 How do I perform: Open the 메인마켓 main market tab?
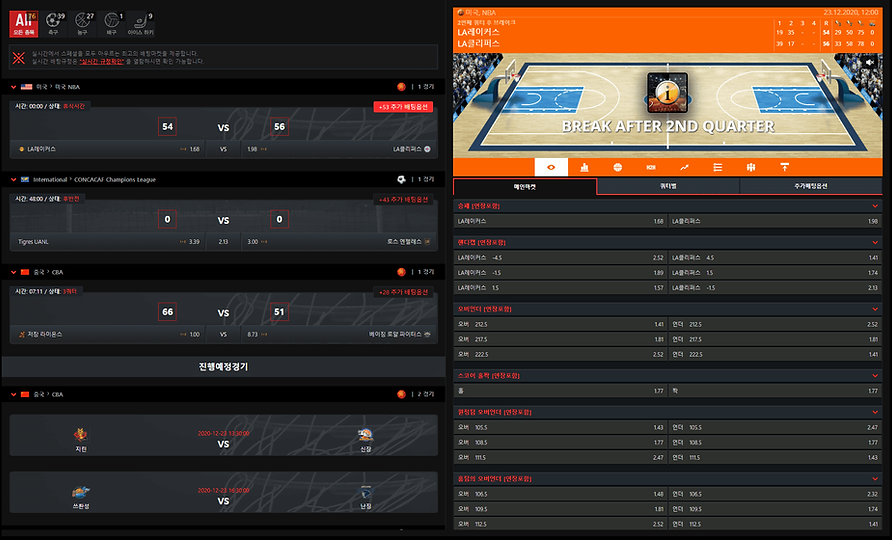[525, 187]
